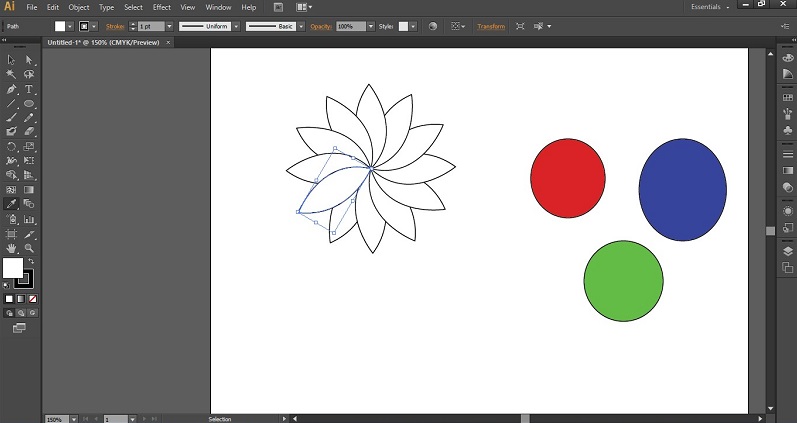Open the Effect menu
The image size is (797, 423).
pos(161,7)
